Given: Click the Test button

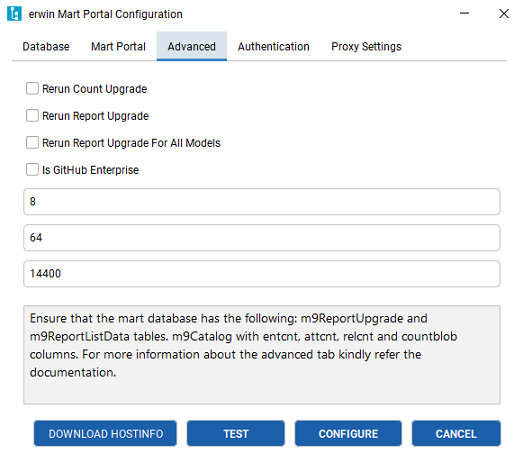Looking at the screenshot, I should point(236,433).
